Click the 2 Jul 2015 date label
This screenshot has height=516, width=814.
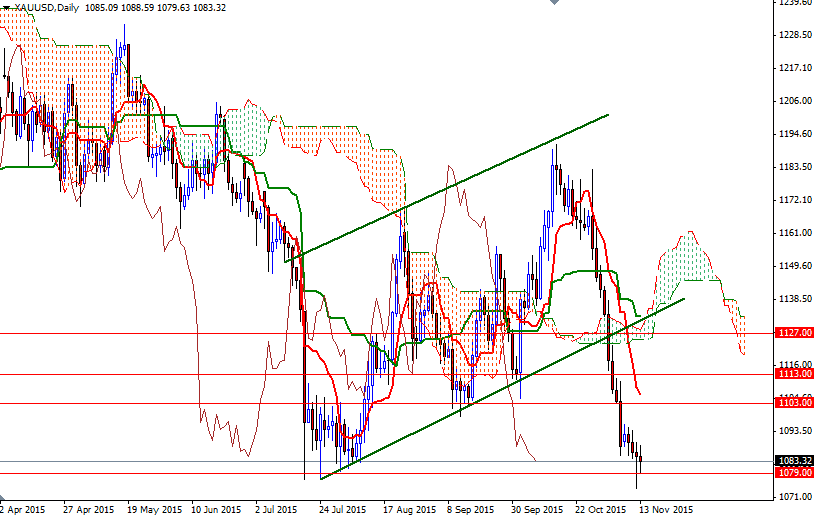pos(276,509)
